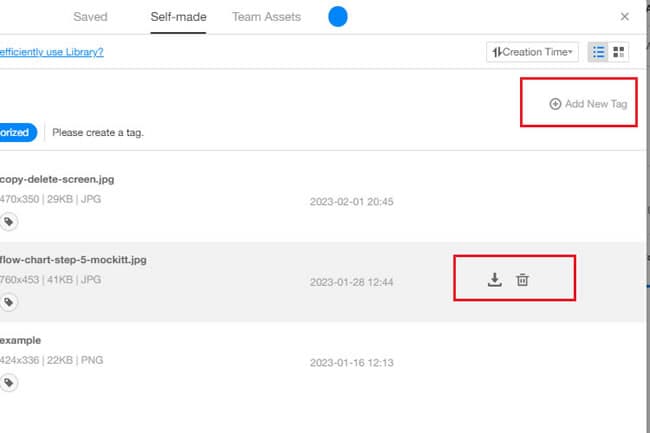Click the tag icon under the example file
Image resolution: width=650 pixels, height=433 pixels.
point(9,383)
